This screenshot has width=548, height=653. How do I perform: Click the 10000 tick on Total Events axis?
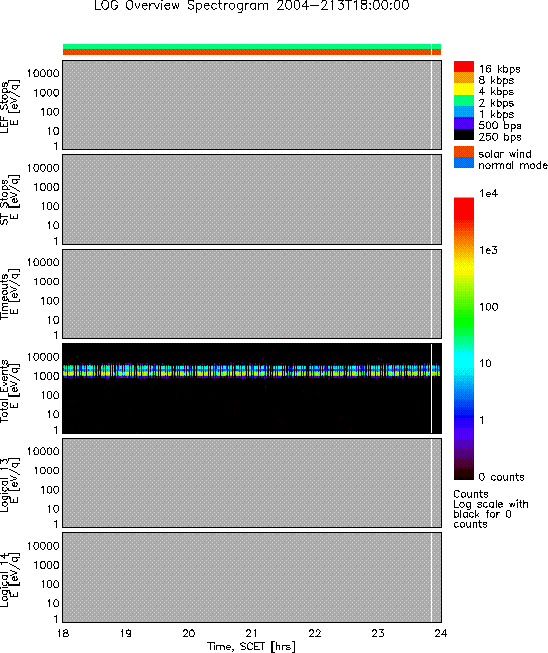pos(43,357)
